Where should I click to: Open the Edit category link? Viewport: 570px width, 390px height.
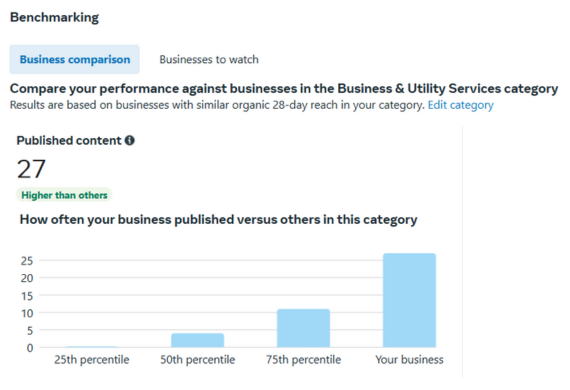461,105
